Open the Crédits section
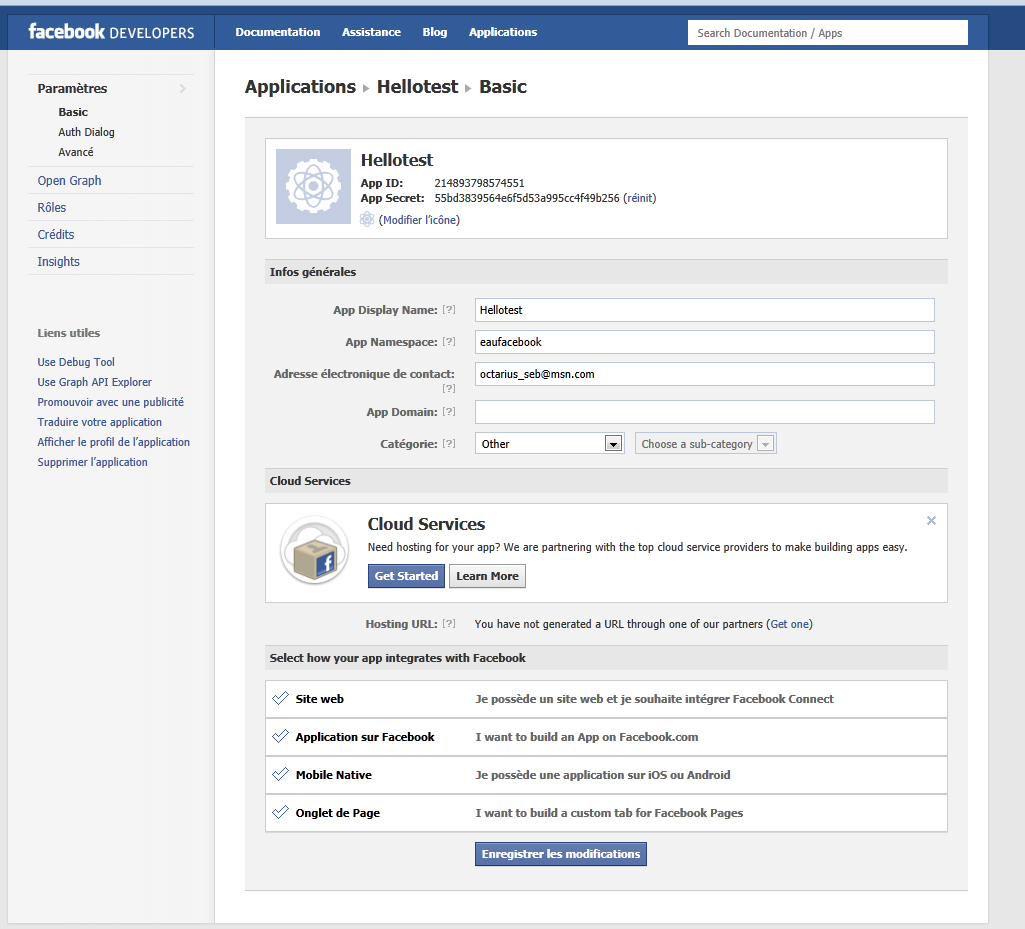1025x929 pixels. [56, 234]
